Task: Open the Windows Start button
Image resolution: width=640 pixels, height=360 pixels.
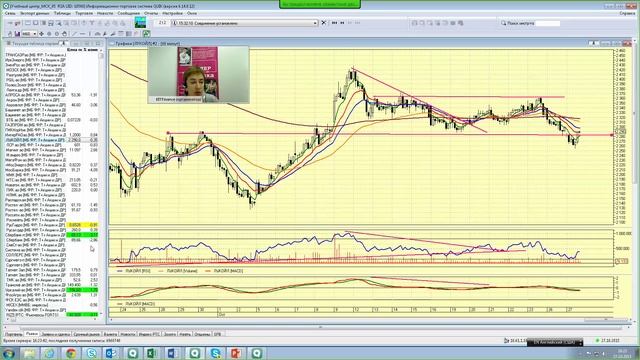Action: click(9, 353)
